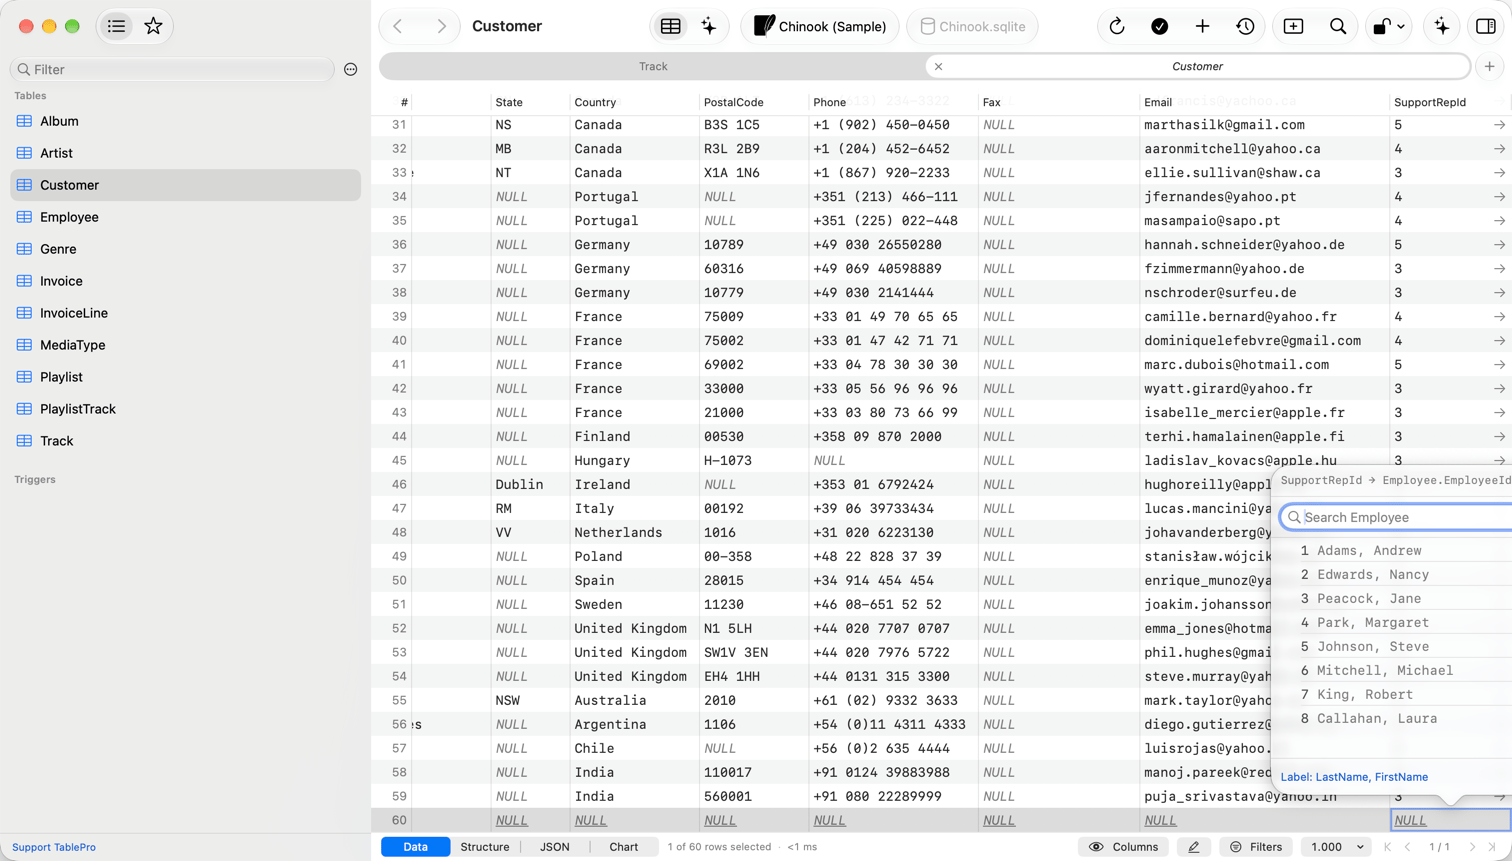This screenshot has height=861, width=1512.
Task: Go to the last page
Action: tap(1492, 847)
